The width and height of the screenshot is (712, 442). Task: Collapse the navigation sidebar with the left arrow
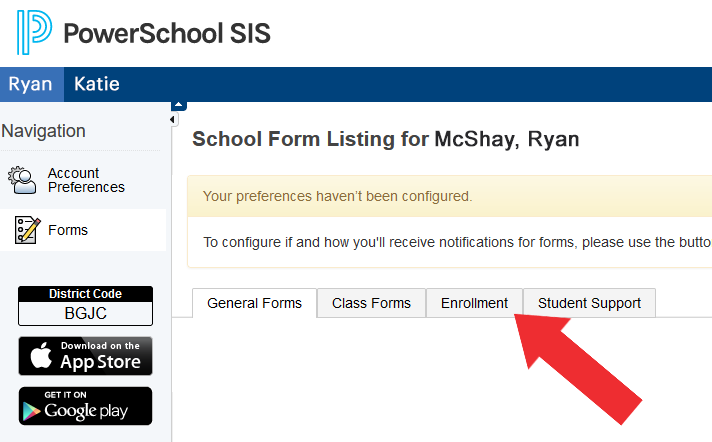(x=172, y=120)
